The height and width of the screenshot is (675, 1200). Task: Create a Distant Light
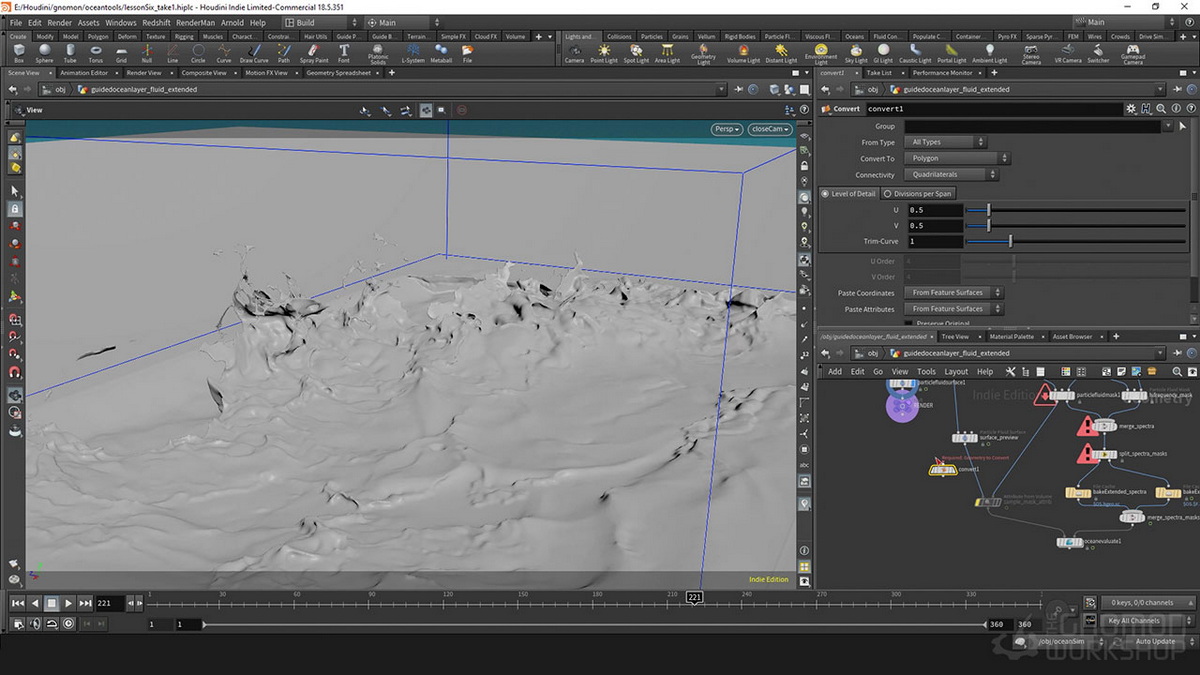(x=781, y=53)
